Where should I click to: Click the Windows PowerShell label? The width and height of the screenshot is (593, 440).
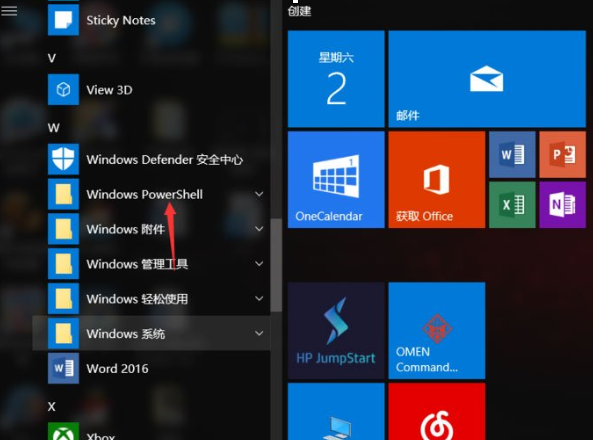tap(144, 194)
